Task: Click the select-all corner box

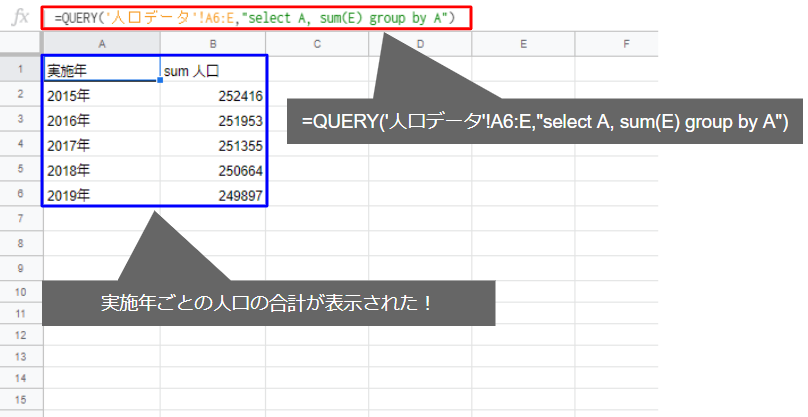Action: click(x=22, y=44)
